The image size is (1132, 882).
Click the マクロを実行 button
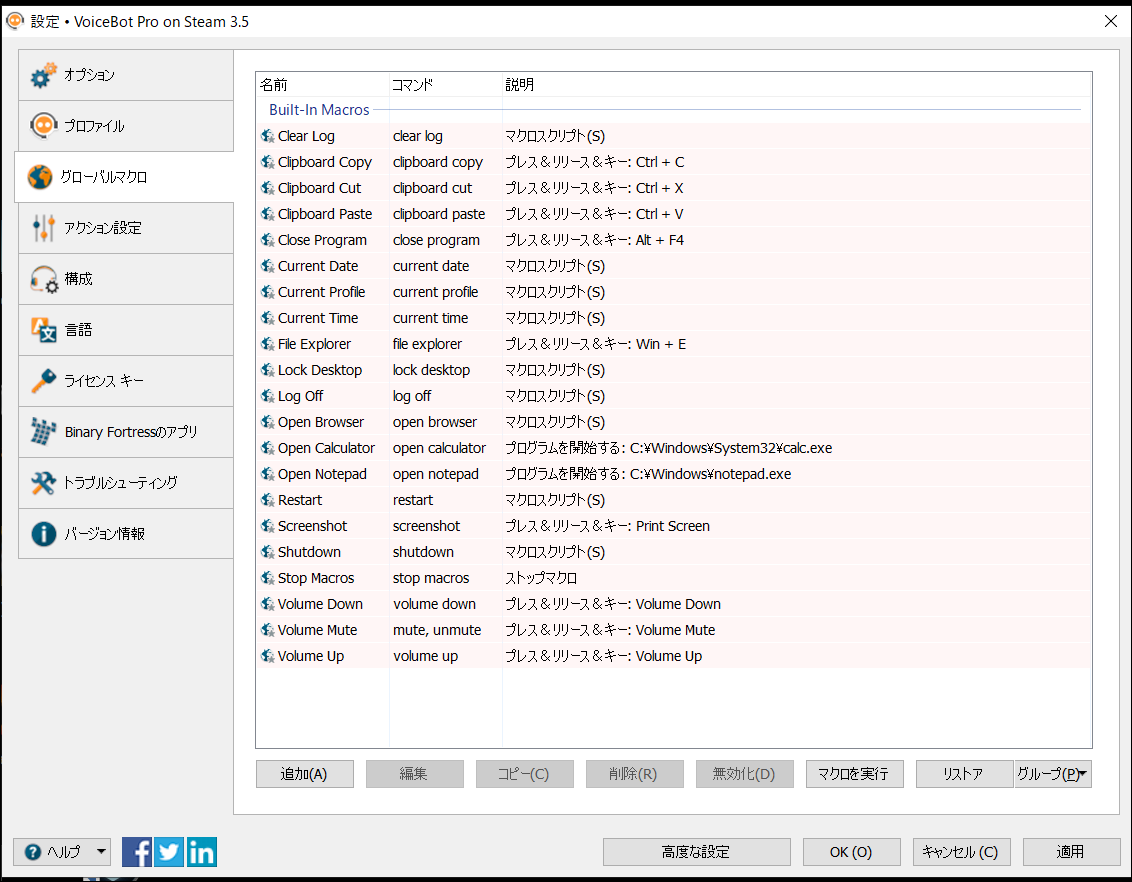855,774
